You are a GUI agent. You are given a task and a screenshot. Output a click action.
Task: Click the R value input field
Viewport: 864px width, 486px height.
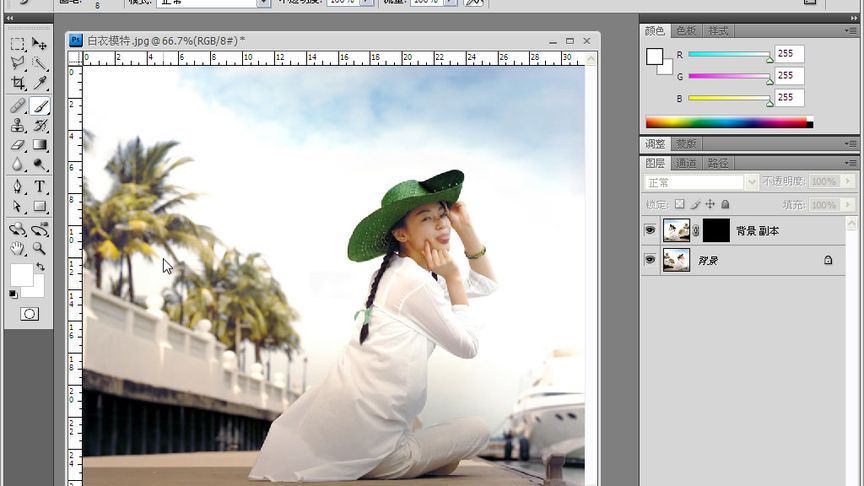[788, 54]
